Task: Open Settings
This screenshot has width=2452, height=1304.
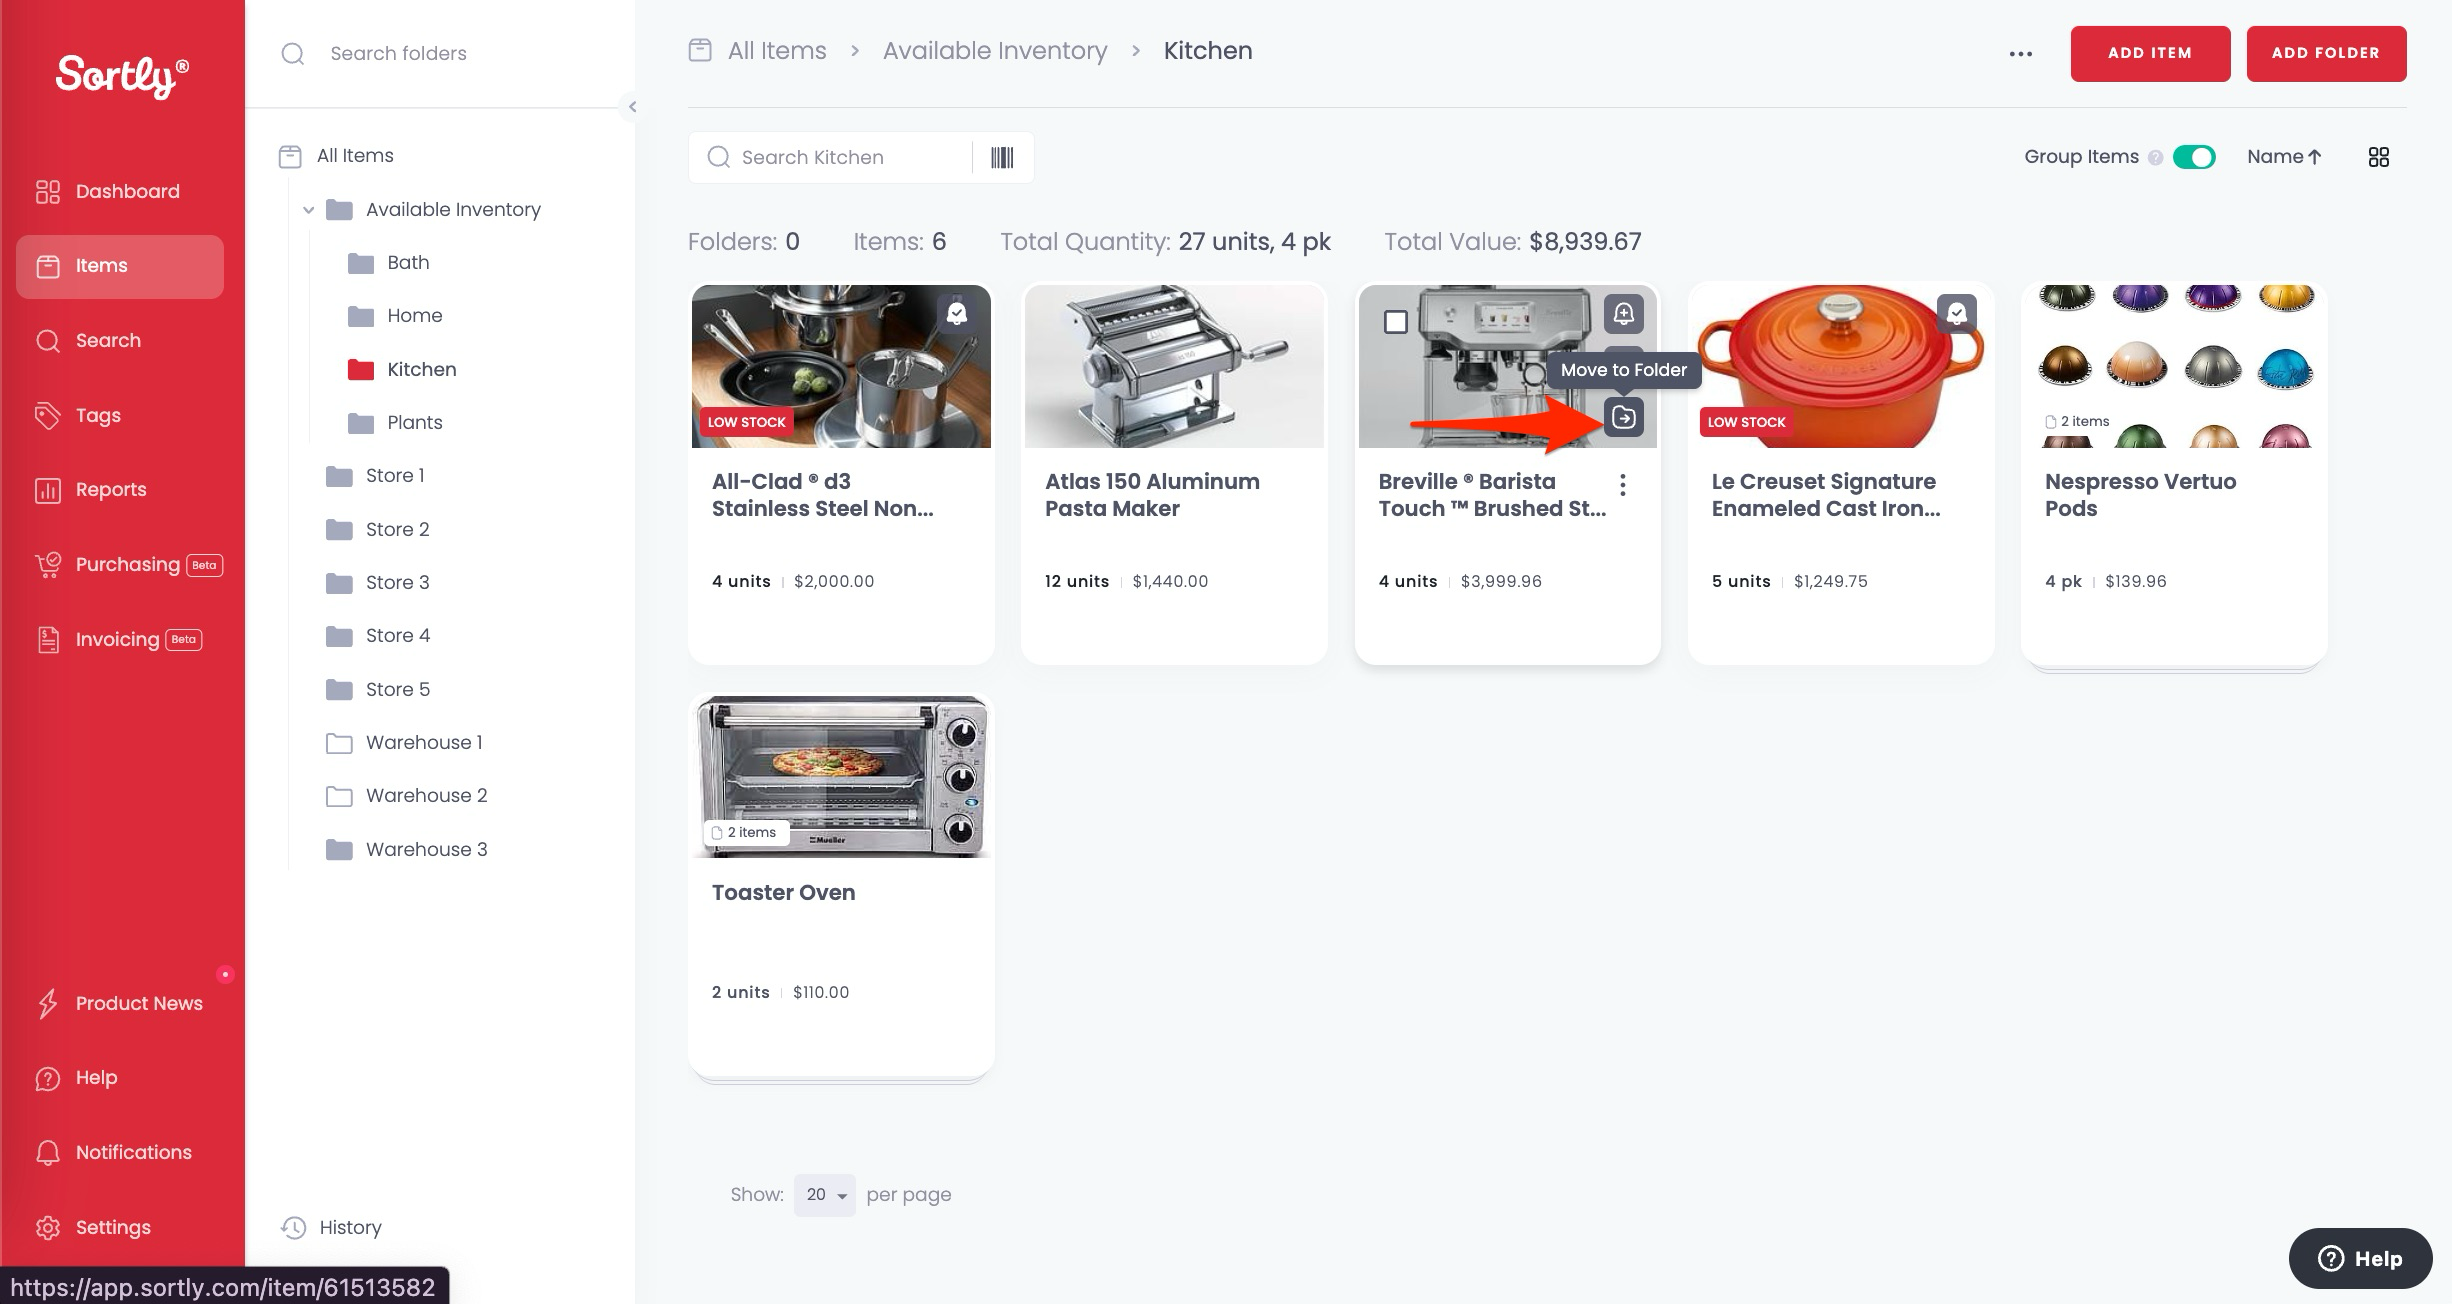Action: click(93, 1227)
